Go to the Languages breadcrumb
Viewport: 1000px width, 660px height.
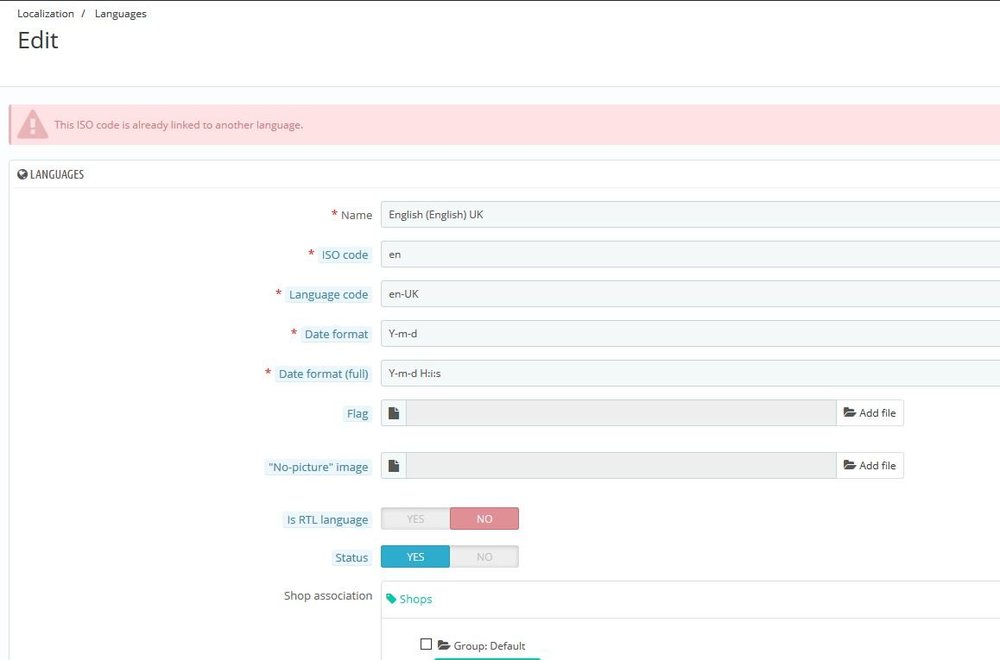[120, 14]
